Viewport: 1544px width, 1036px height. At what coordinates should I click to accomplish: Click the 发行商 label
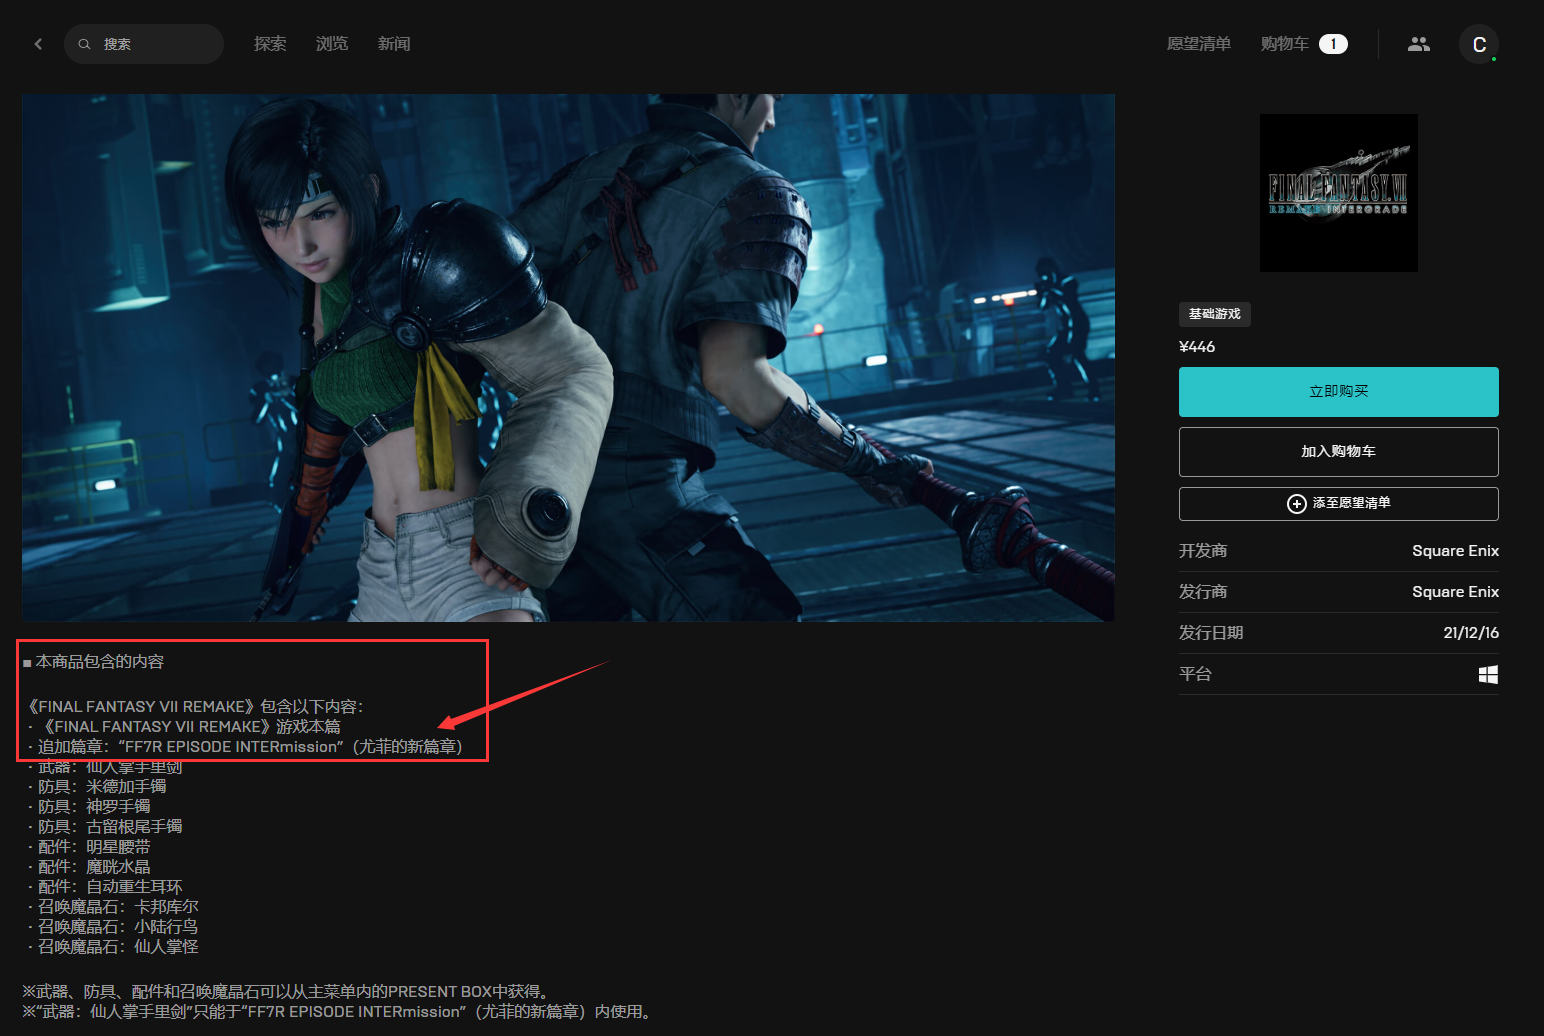[x=1203, y=592]
